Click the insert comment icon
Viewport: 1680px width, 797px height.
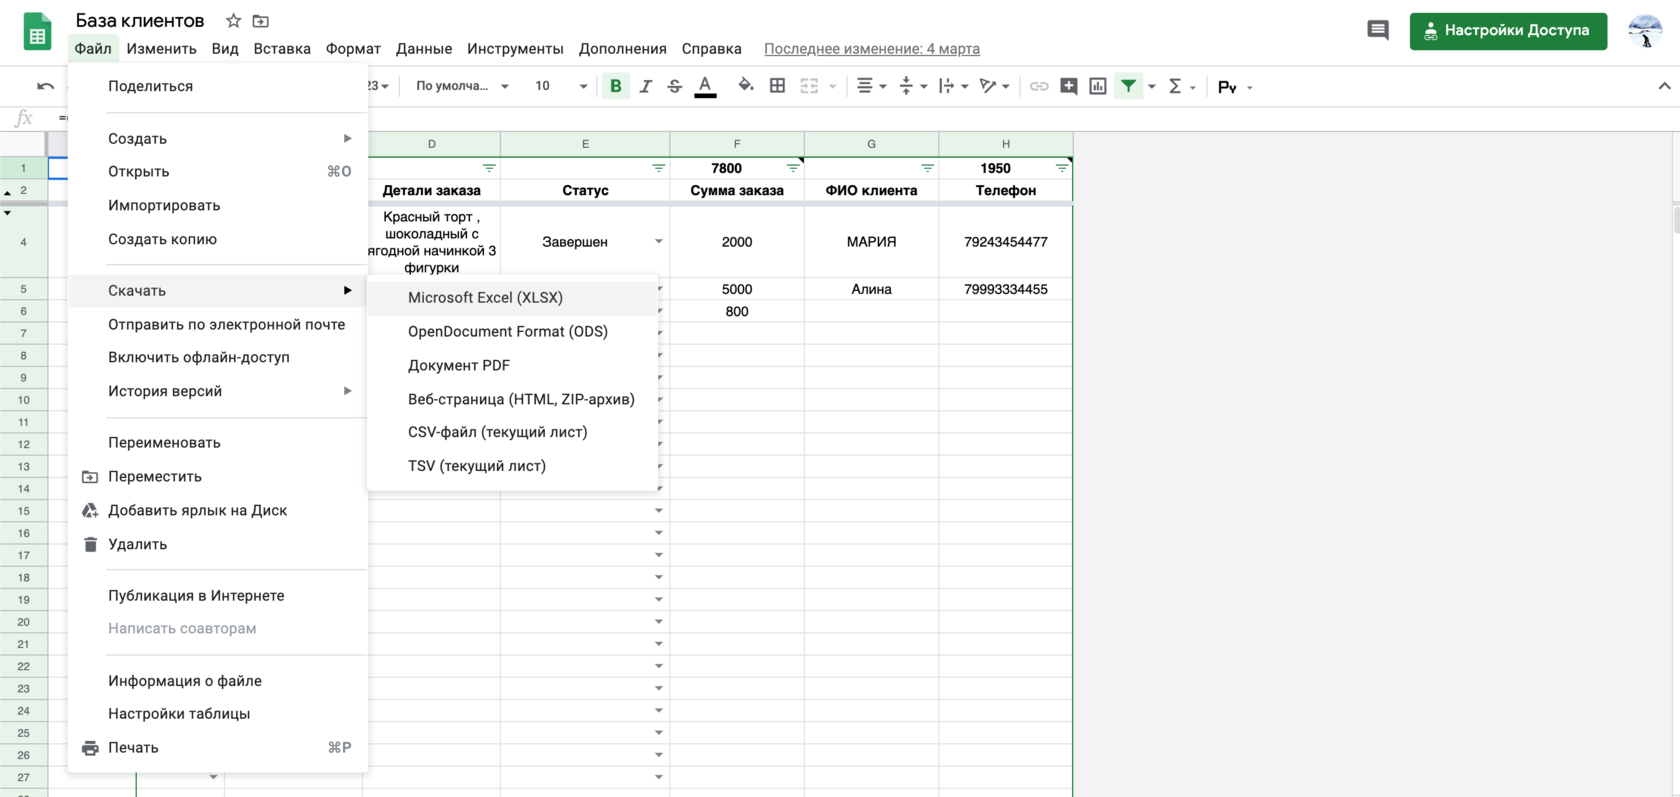click(1069, 86)
